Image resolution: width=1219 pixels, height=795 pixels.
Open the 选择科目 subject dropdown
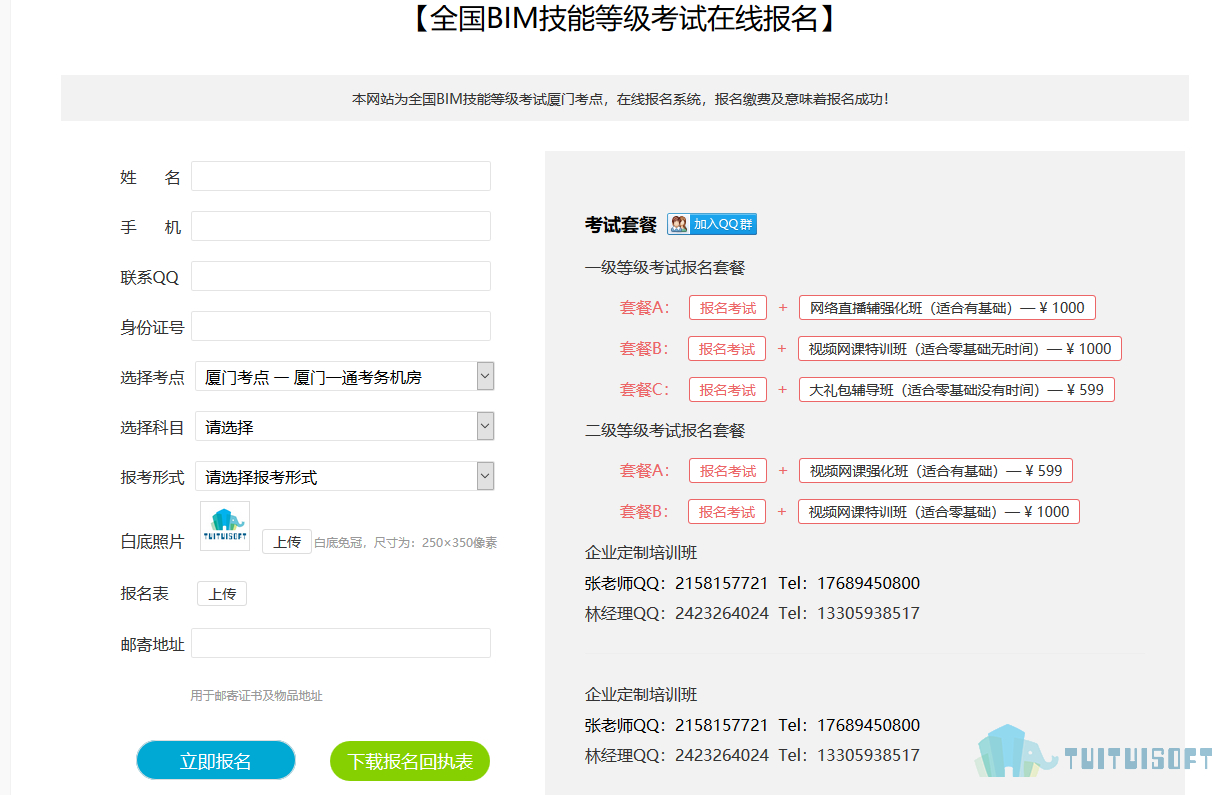345,427
